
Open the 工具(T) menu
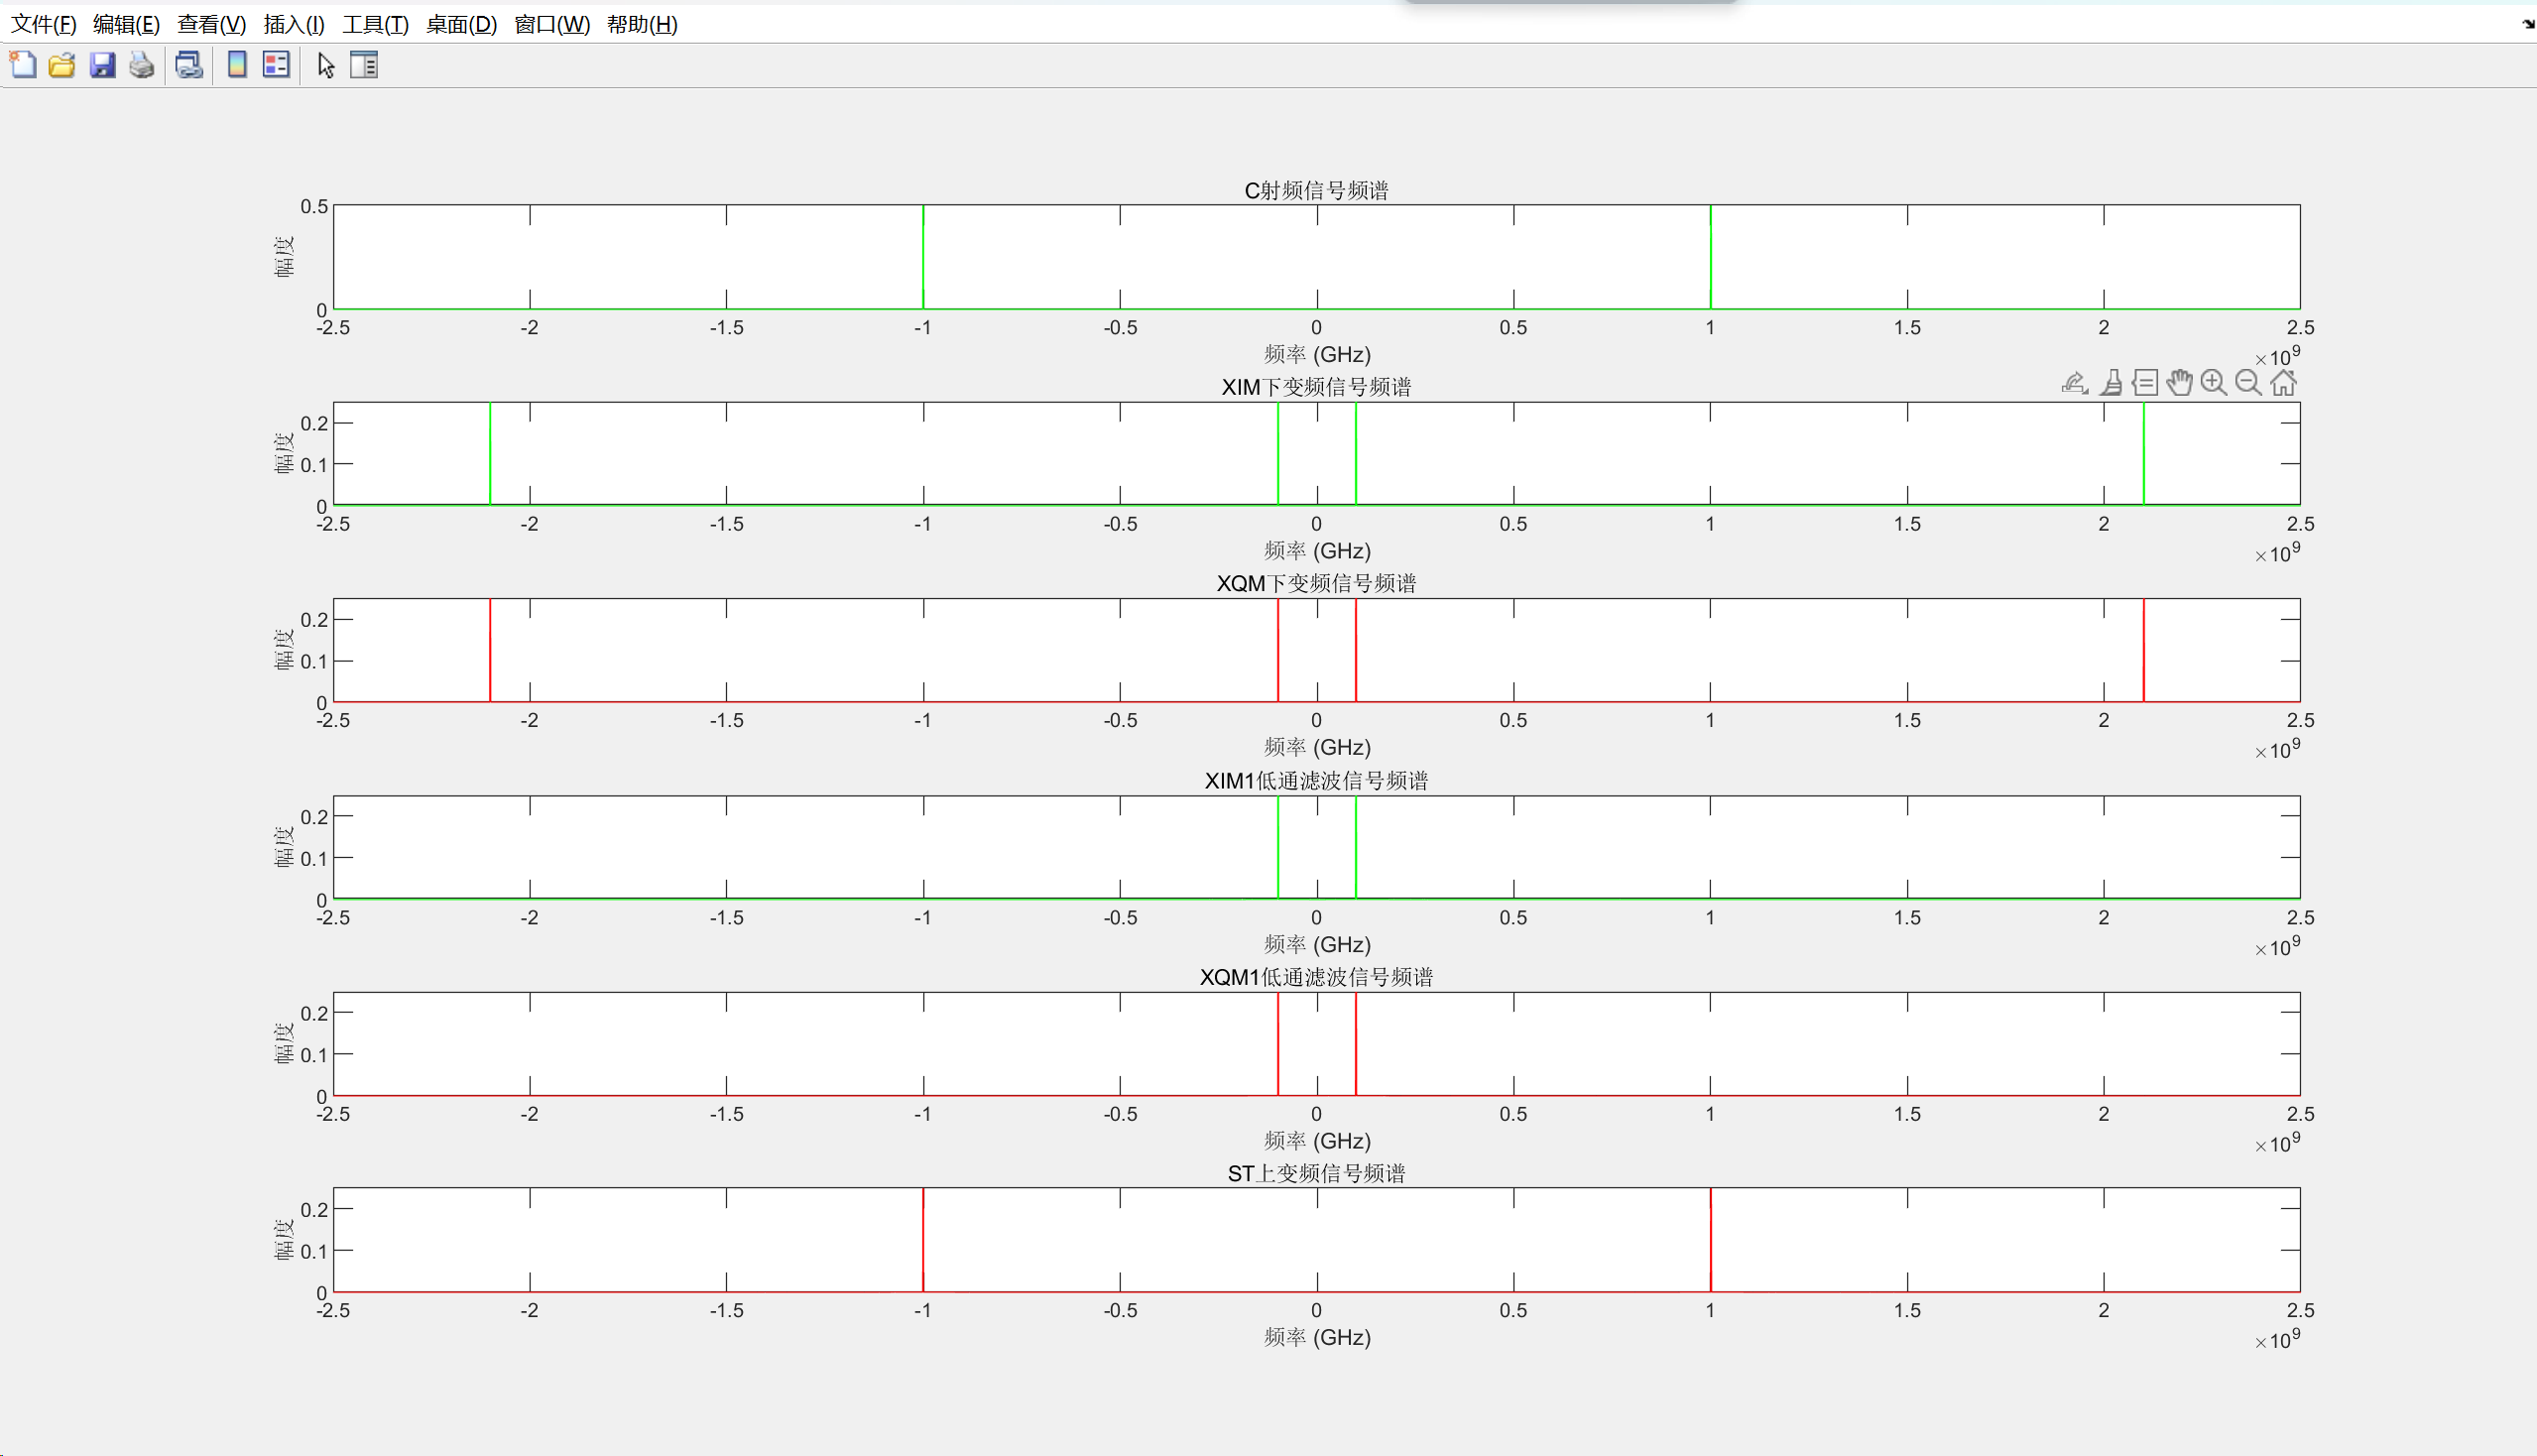pyautogui.click(x=375, y=24)
